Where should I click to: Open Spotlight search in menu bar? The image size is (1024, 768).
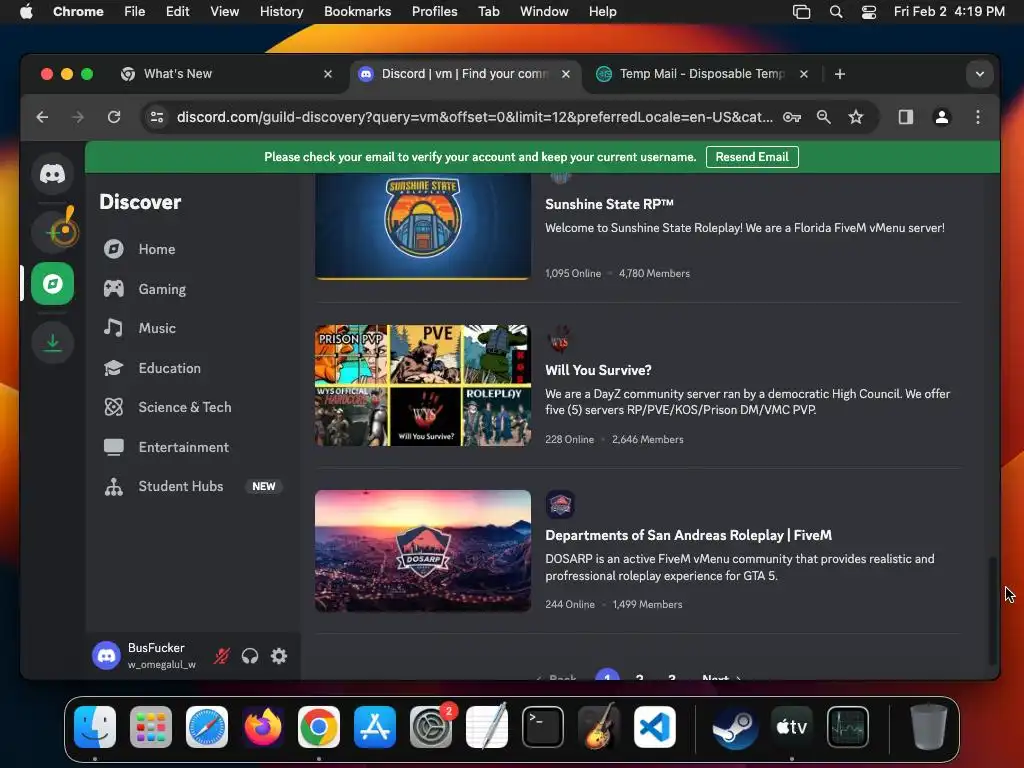point(835,12)
